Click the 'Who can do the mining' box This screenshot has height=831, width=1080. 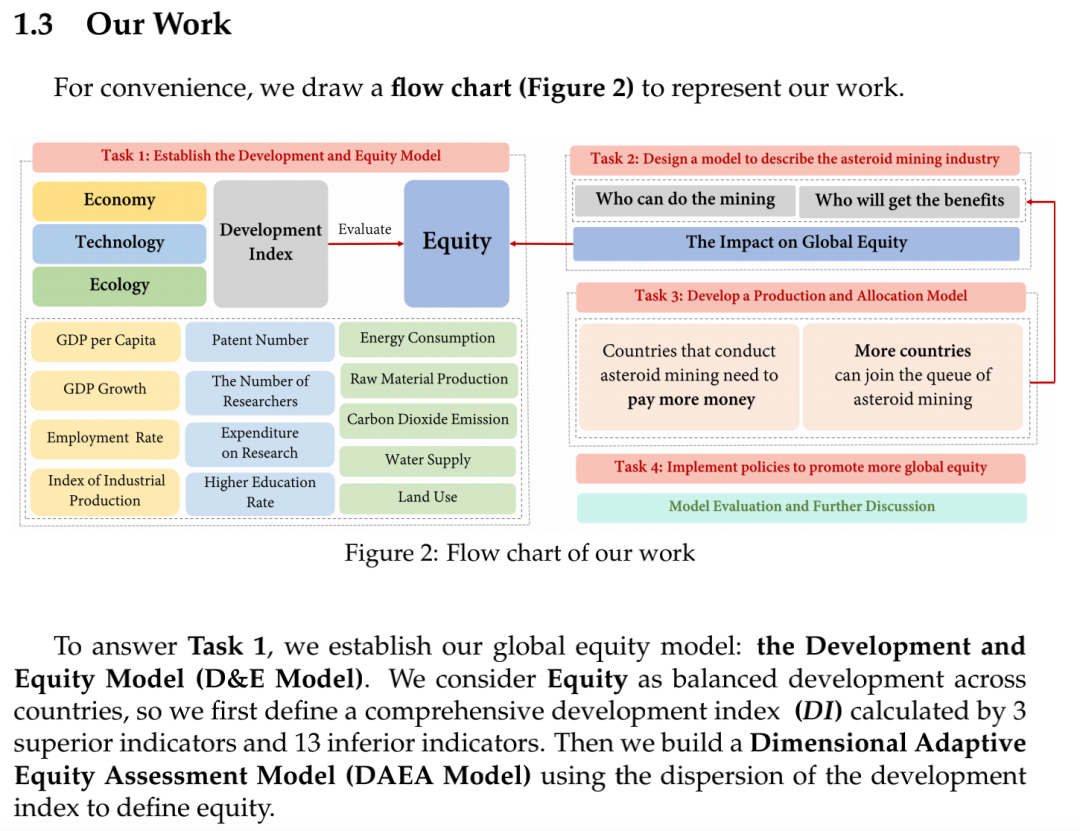point(685,200)
